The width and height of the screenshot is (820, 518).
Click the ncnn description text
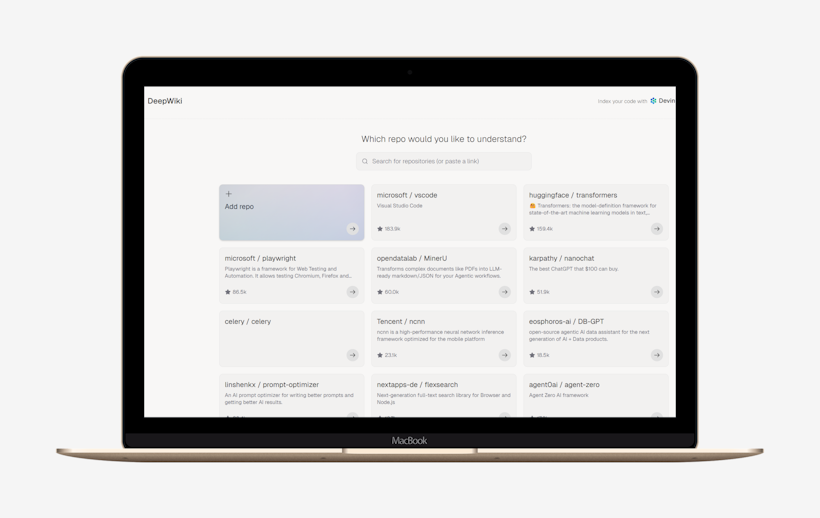pos(440,336)
